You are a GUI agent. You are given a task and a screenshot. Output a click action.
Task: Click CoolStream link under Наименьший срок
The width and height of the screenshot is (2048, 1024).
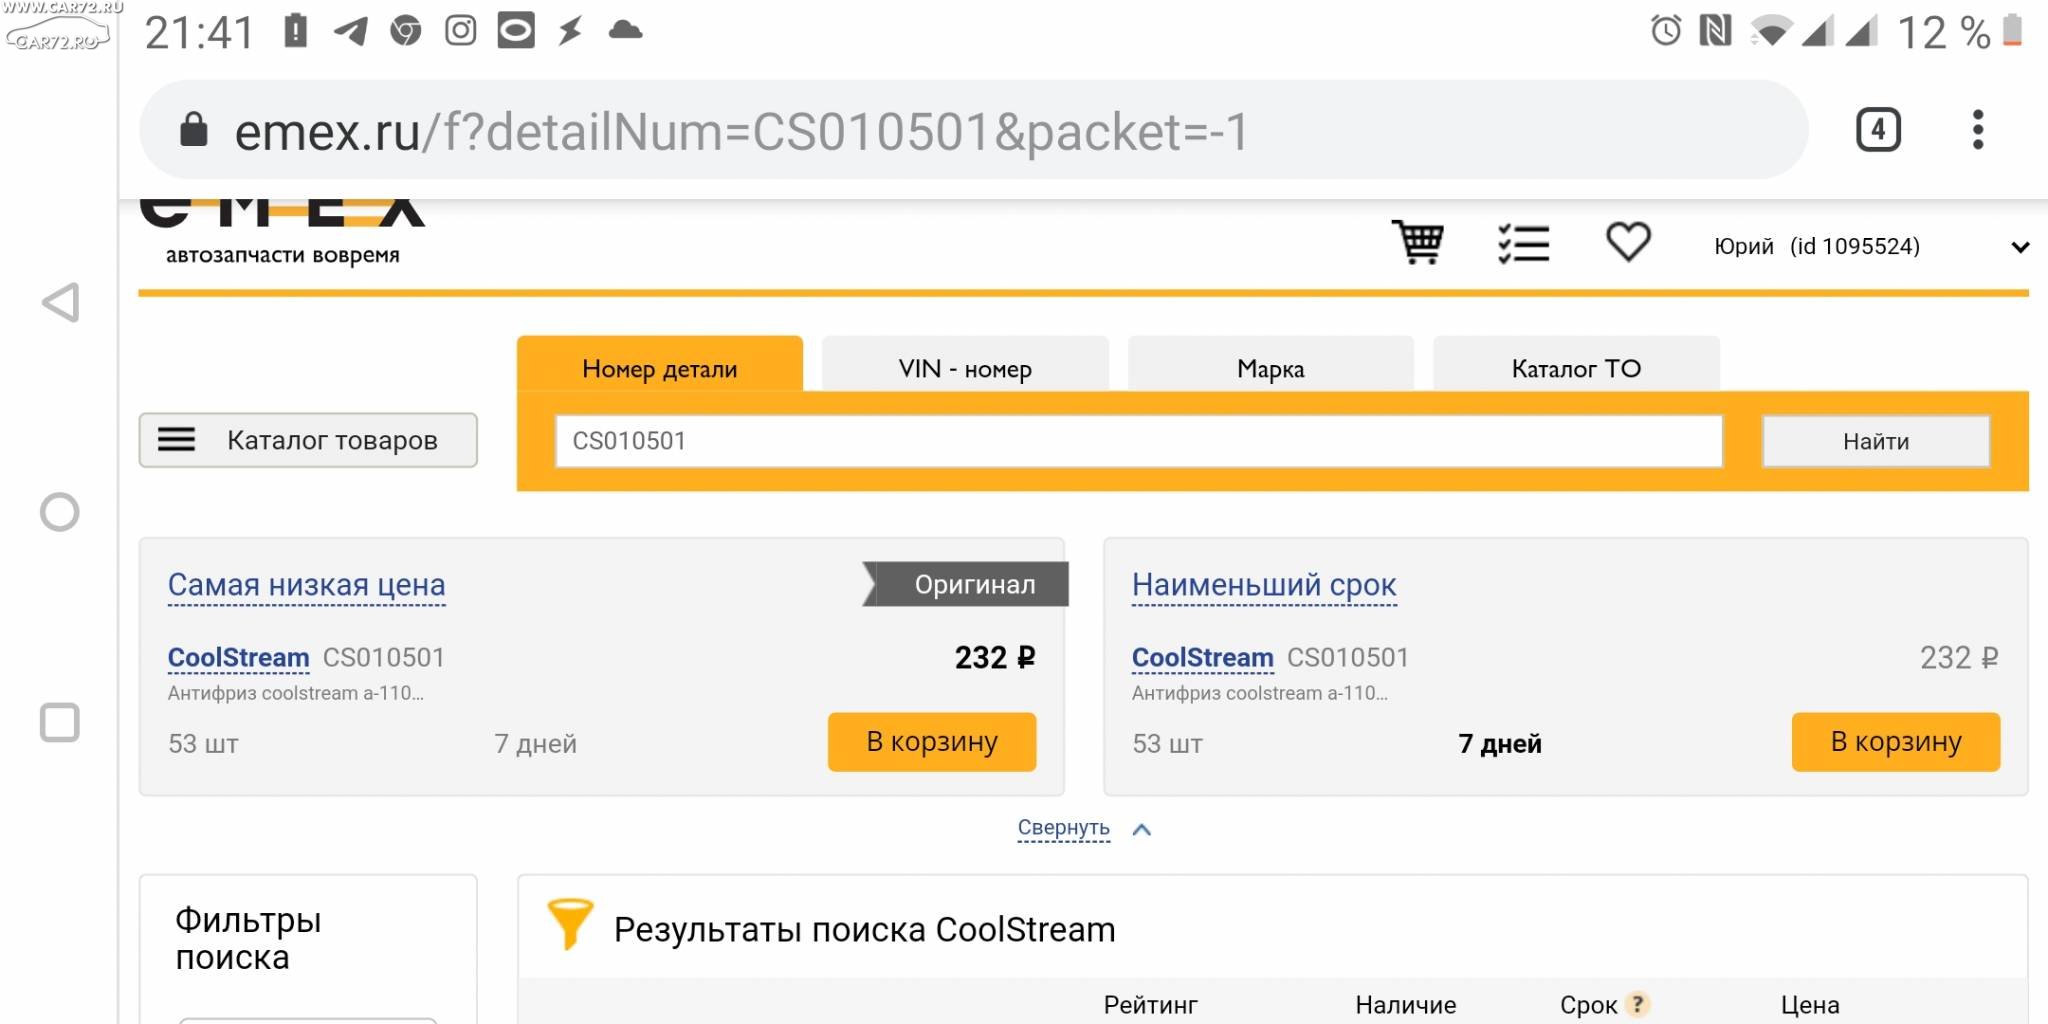pyautogui.click(x=1202, y=658)
